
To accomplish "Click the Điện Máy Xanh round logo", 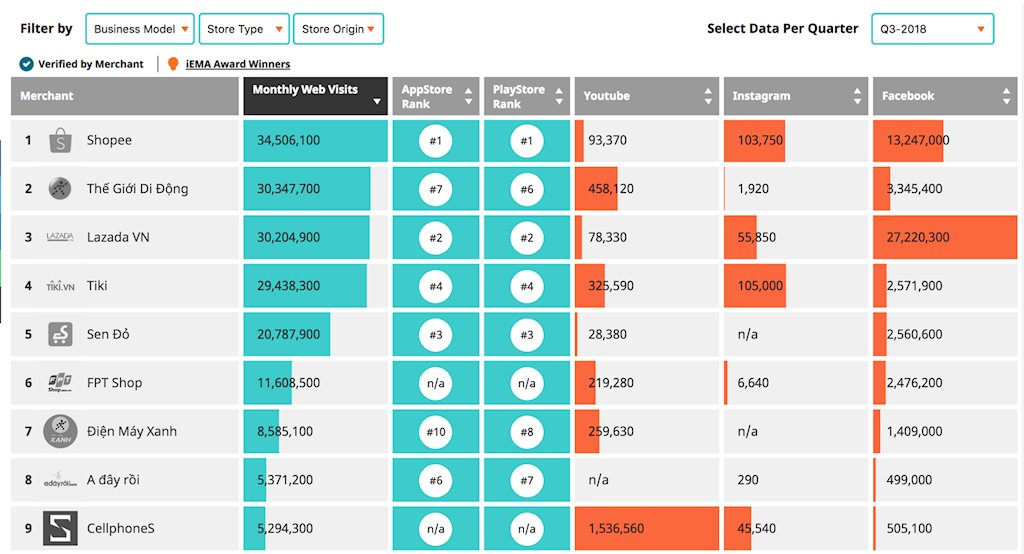I will click(60, 431).
